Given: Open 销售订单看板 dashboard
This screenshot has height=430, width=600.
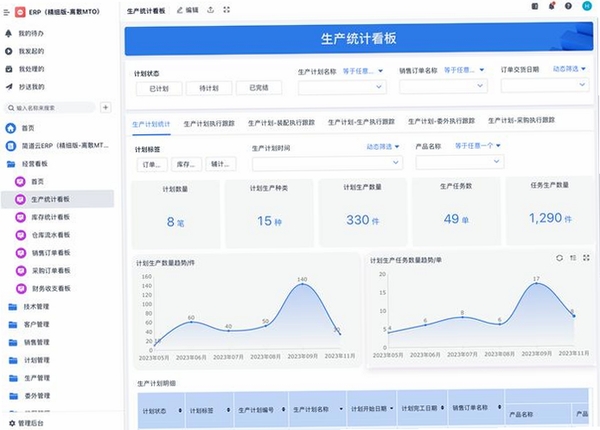Looking at the screenshot, I should click(43, 253).
